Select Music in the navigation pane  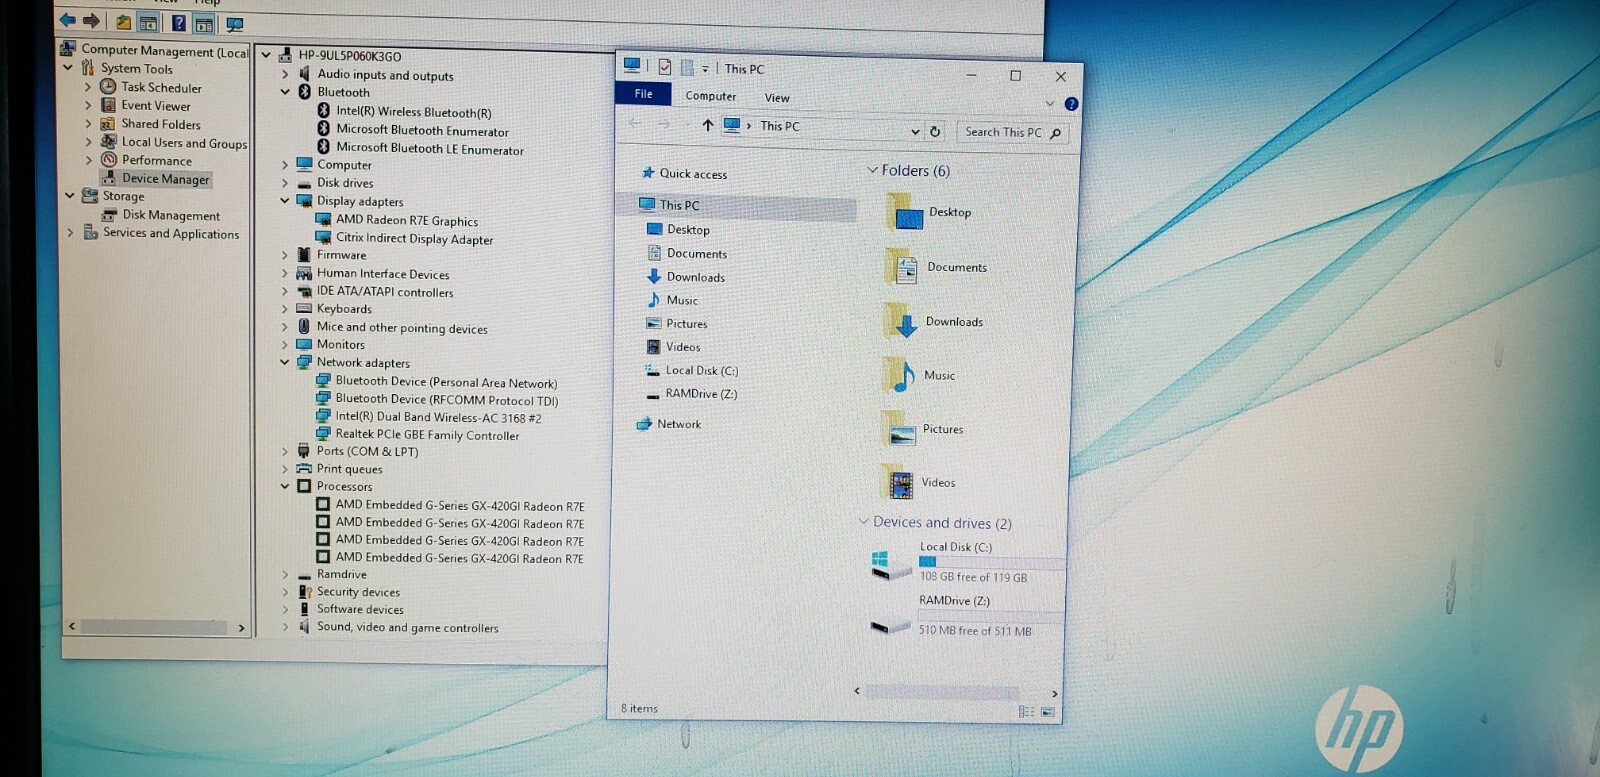(682, 300)
